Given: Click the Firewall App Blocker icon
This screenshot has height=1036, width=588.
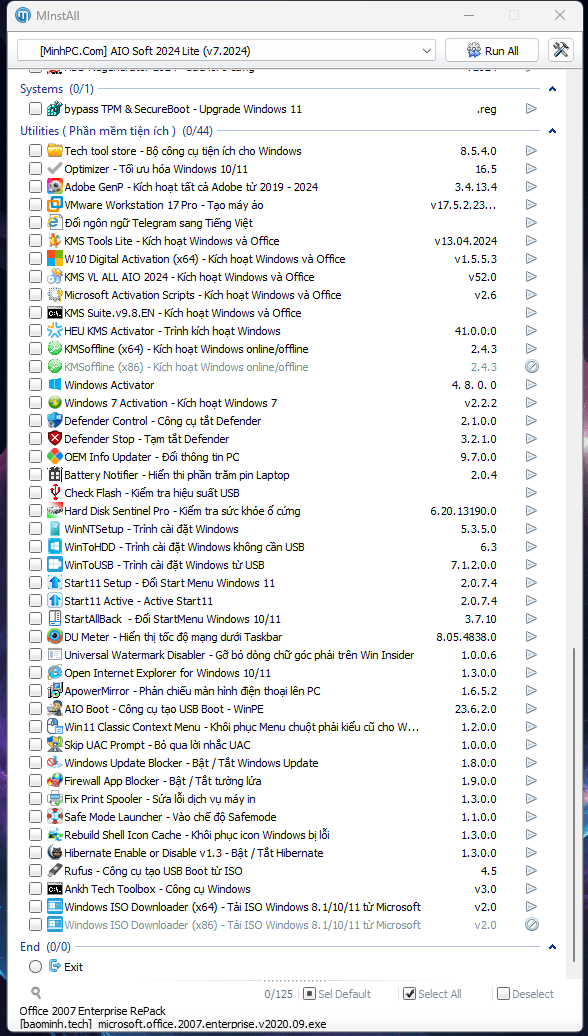Looking at the screenshot, I should click(55, 780).
